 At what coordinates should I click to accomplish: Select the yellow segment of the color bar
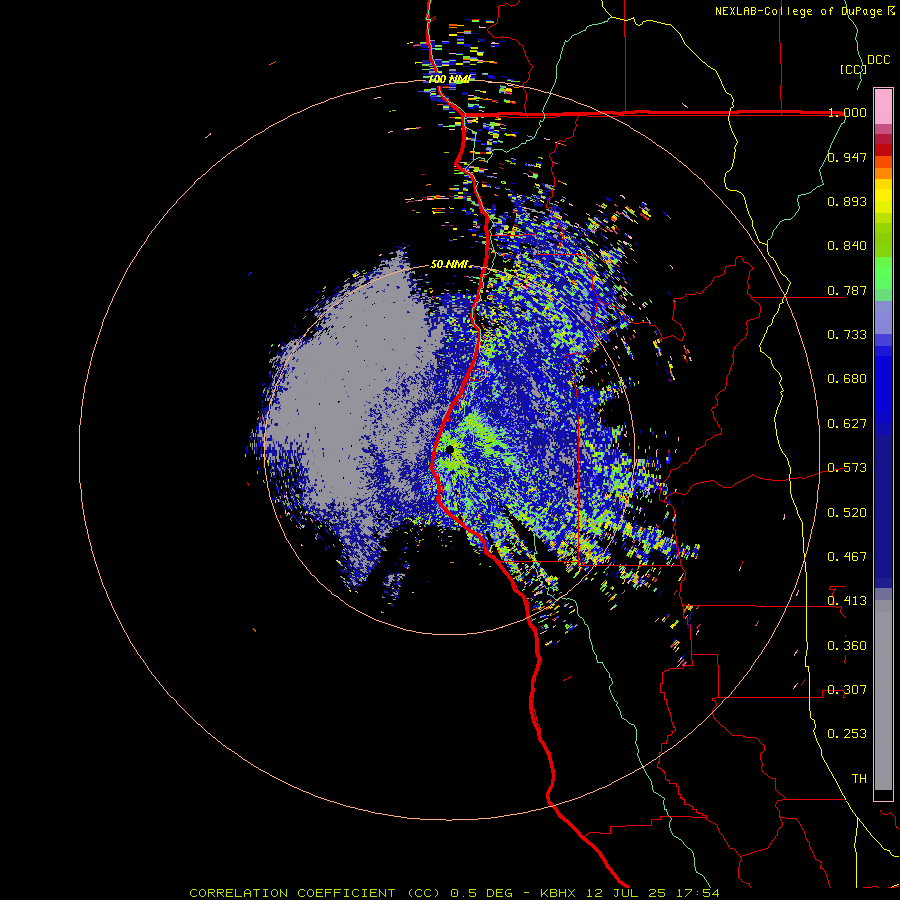coord(883,196)
